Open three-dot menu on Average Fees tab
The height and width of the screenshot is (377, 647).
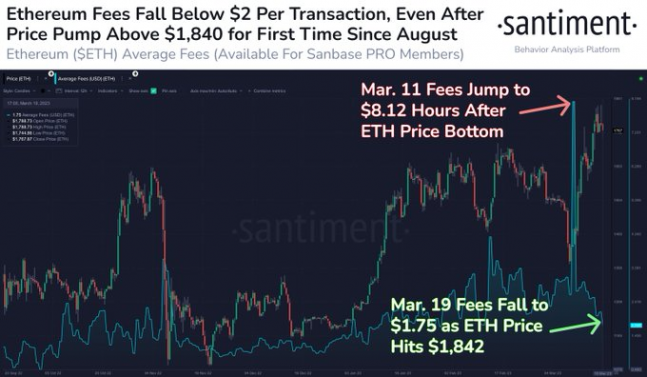pyautogui.click(x=122, y=78)
